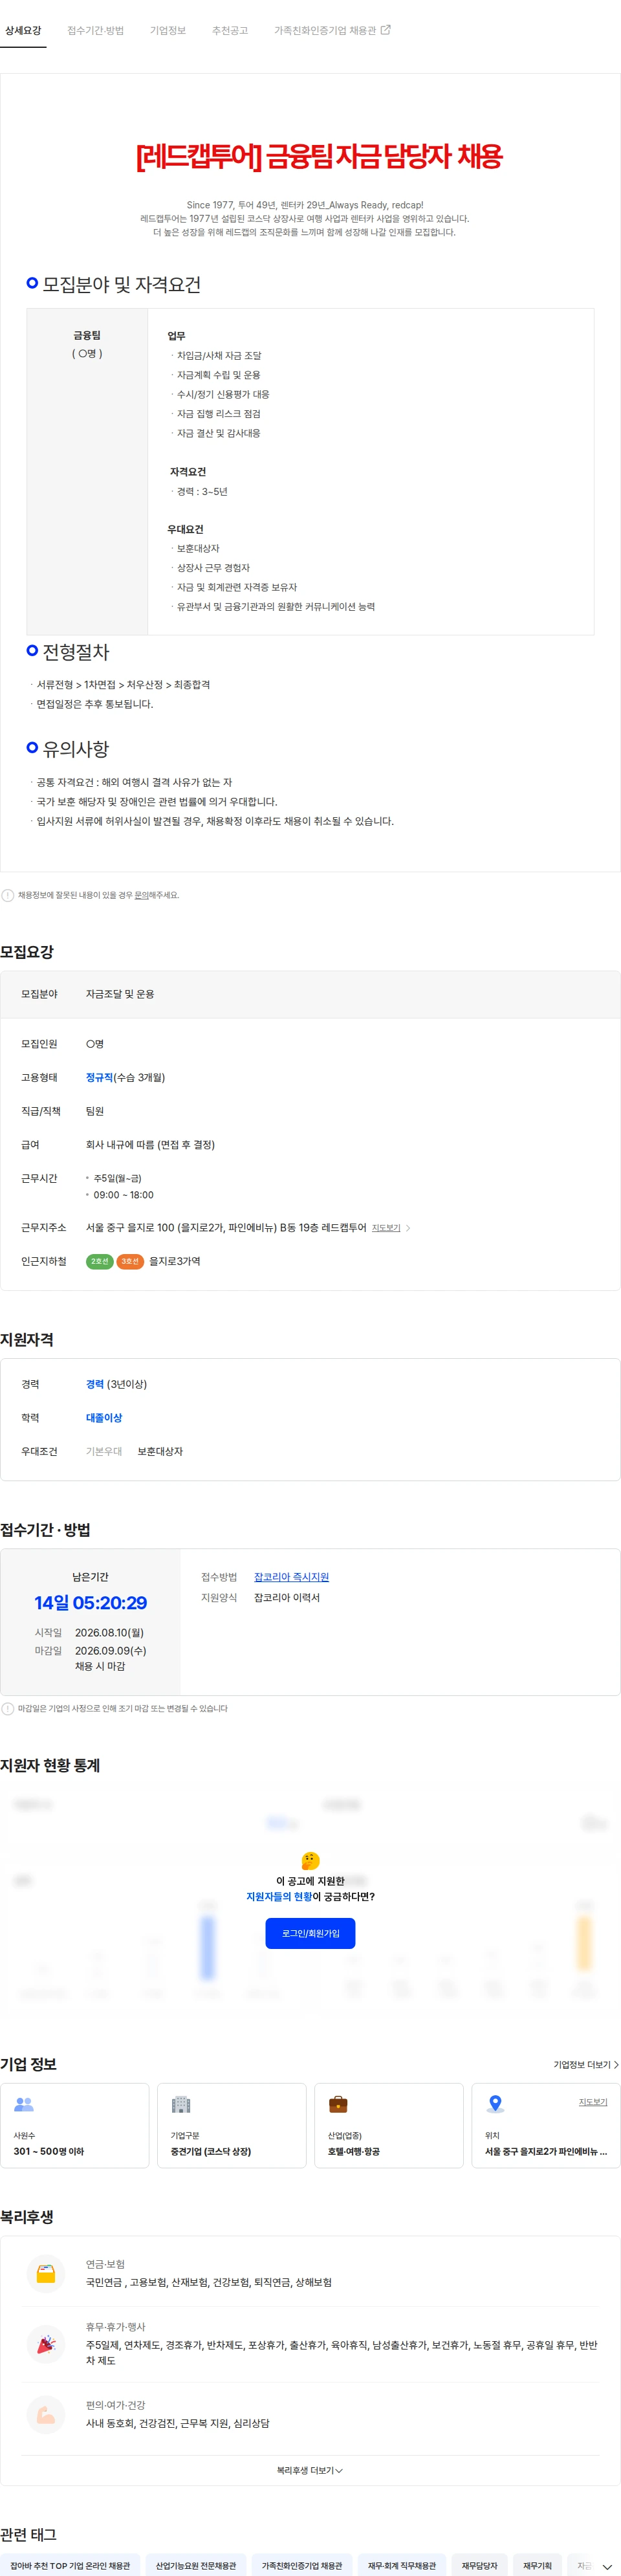Image resolution: width=621 pixels, height=2576 pixels.
Task: Click the deadline date 2026.09.09(수)
Action: pos(110,1651)
